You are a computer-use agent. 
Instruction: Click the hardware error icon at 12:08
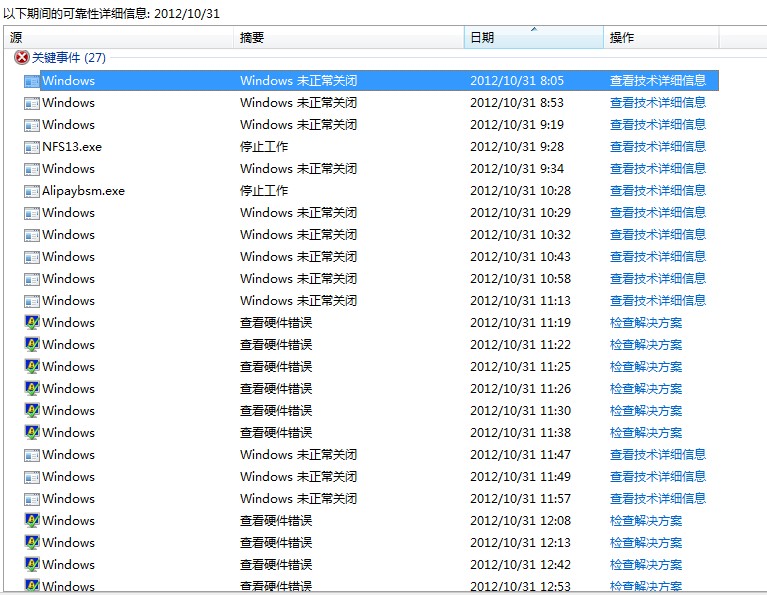click(x=32, y=521)
